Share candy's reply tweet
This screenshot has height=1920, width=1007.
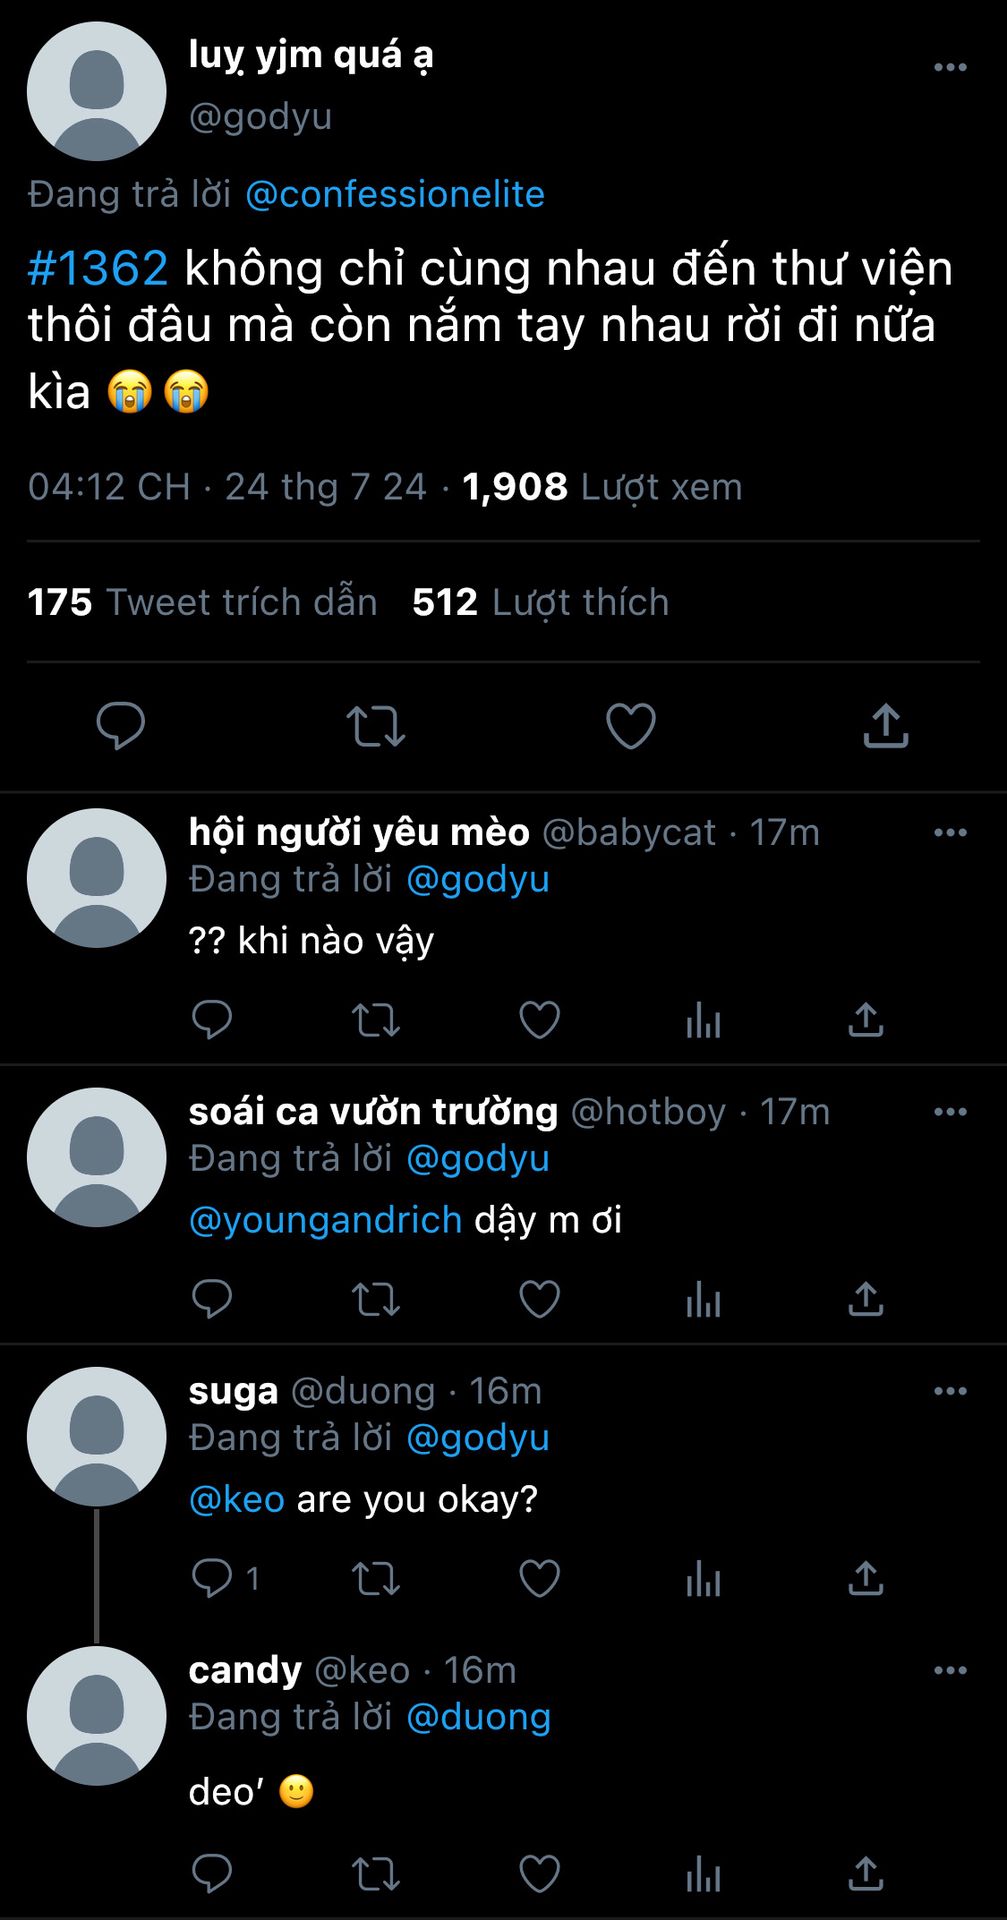point(866,1874)
